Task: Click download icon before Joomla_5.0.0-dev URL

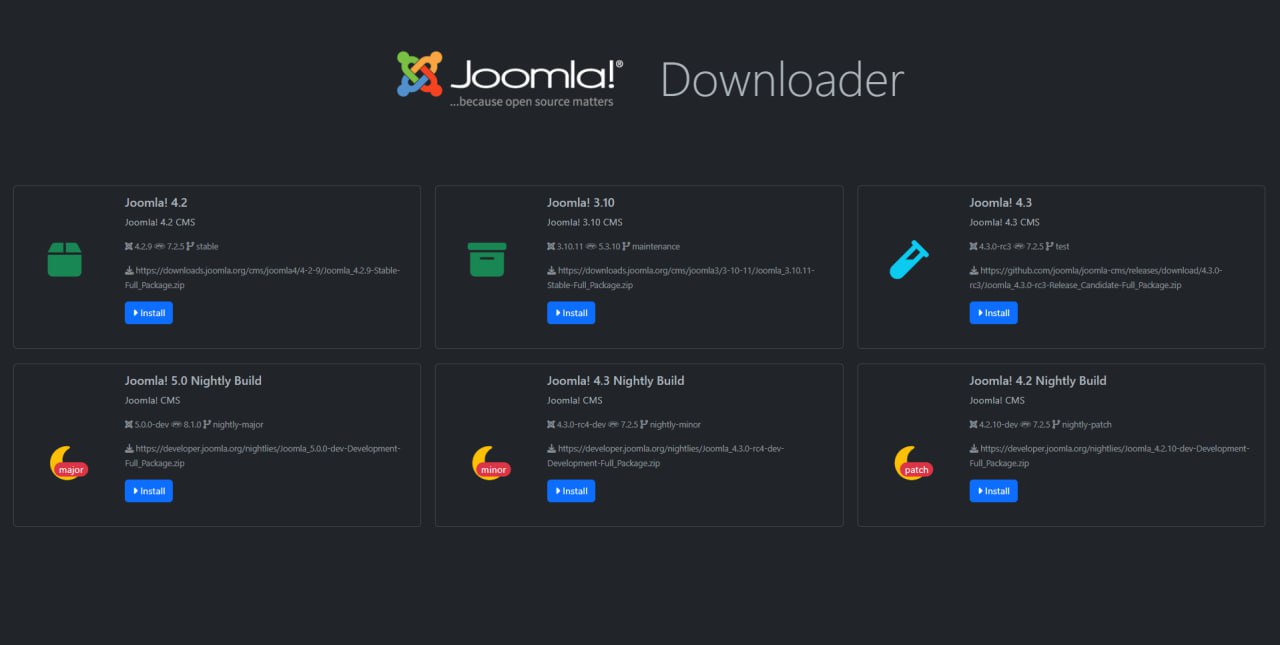Action: 129,448
